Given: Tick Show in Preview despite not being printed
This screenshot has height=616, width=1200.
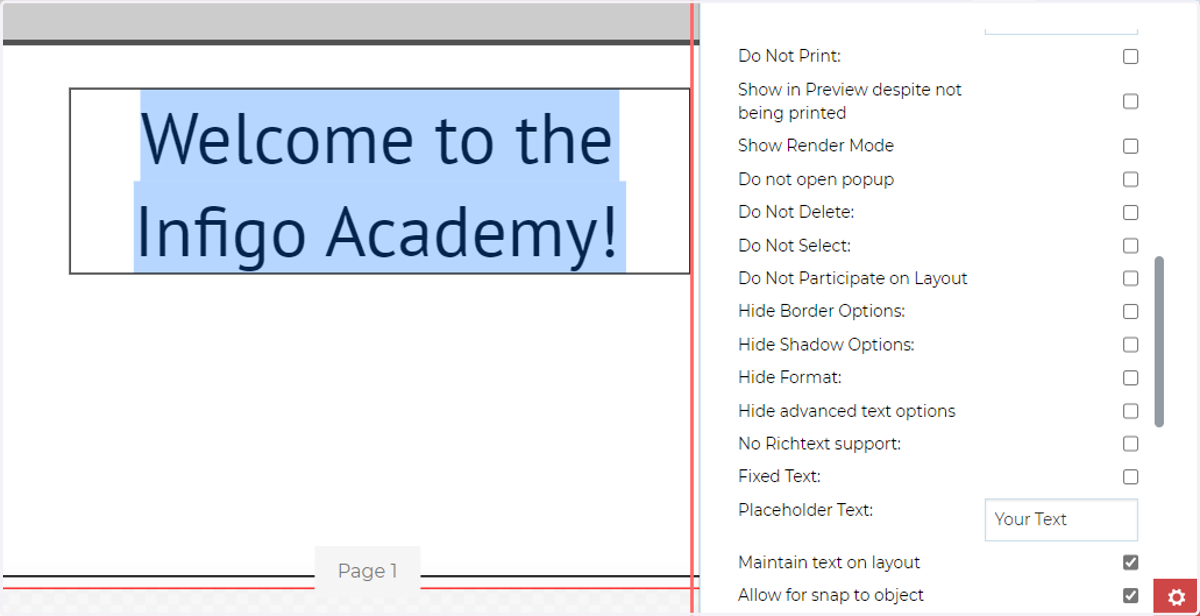Looking at the screenshot, I should [1130, 101].
